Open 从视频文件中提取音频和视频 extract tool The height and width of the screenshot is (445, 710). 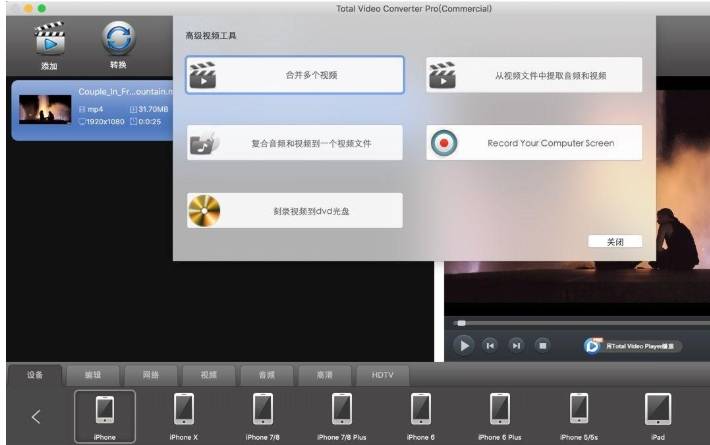click(x=534, y=75)
